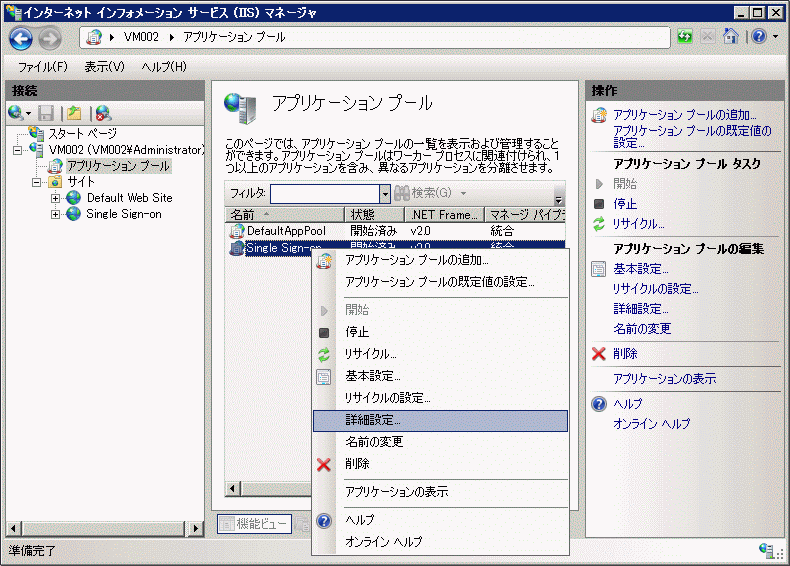The width and height of the screenshot is (790, 566).
Task: Select アプリケーション プール tree node
Action: tap(118, 166)
